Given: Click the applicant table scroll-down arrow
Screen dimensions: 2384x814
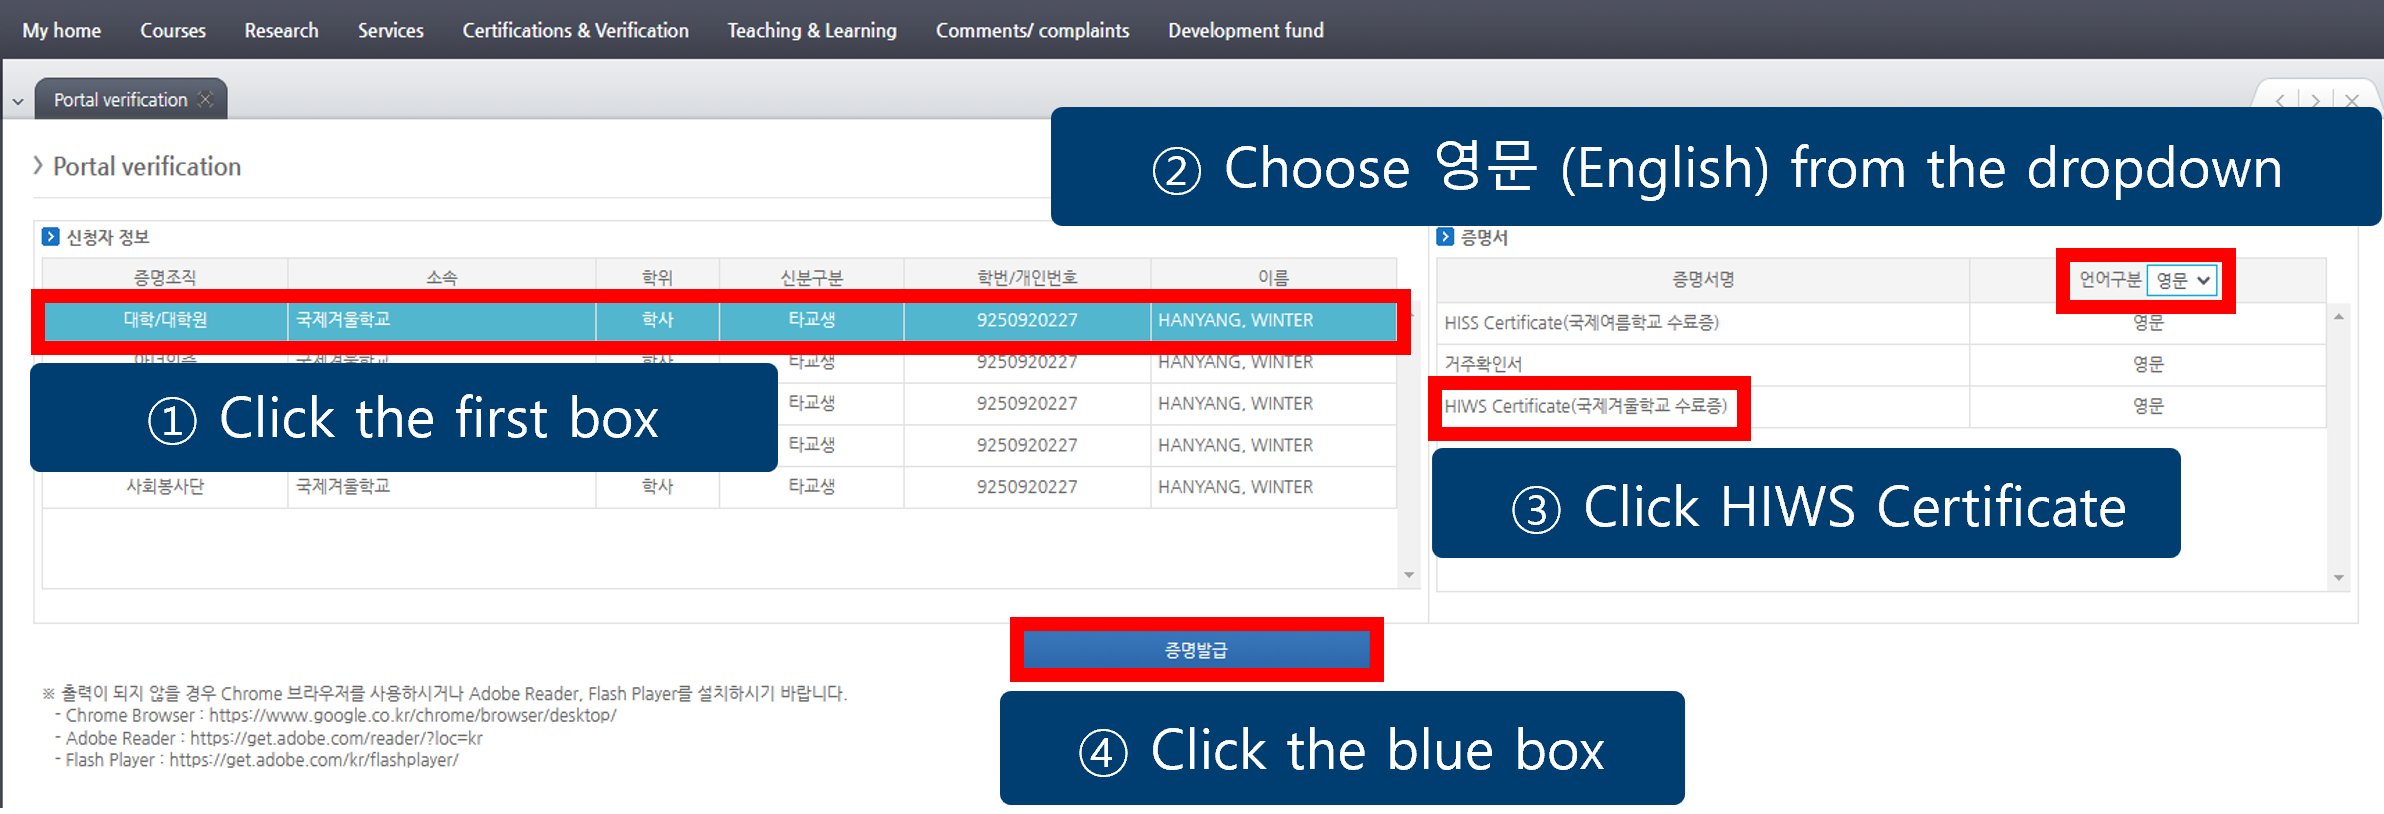Looking at the screenshot, I should coord(1409,575).
